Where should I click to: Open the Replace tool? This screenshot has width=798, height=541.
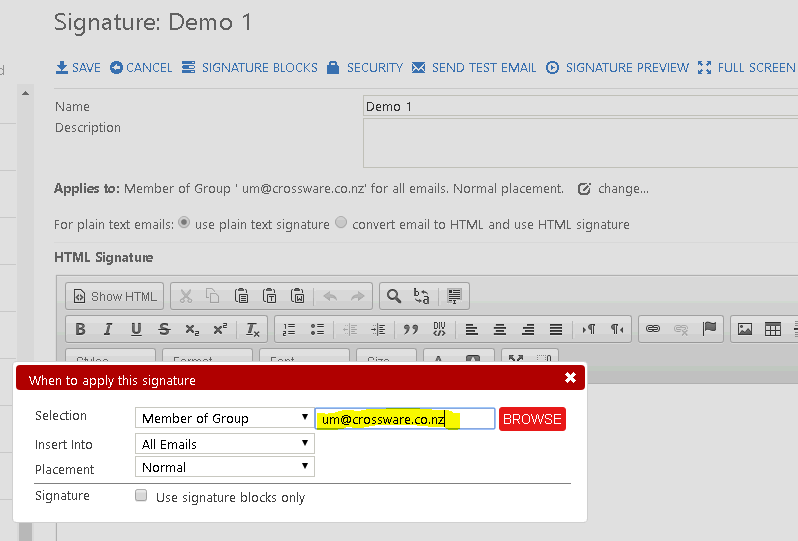pyautogui.click(x=421, y=296)
